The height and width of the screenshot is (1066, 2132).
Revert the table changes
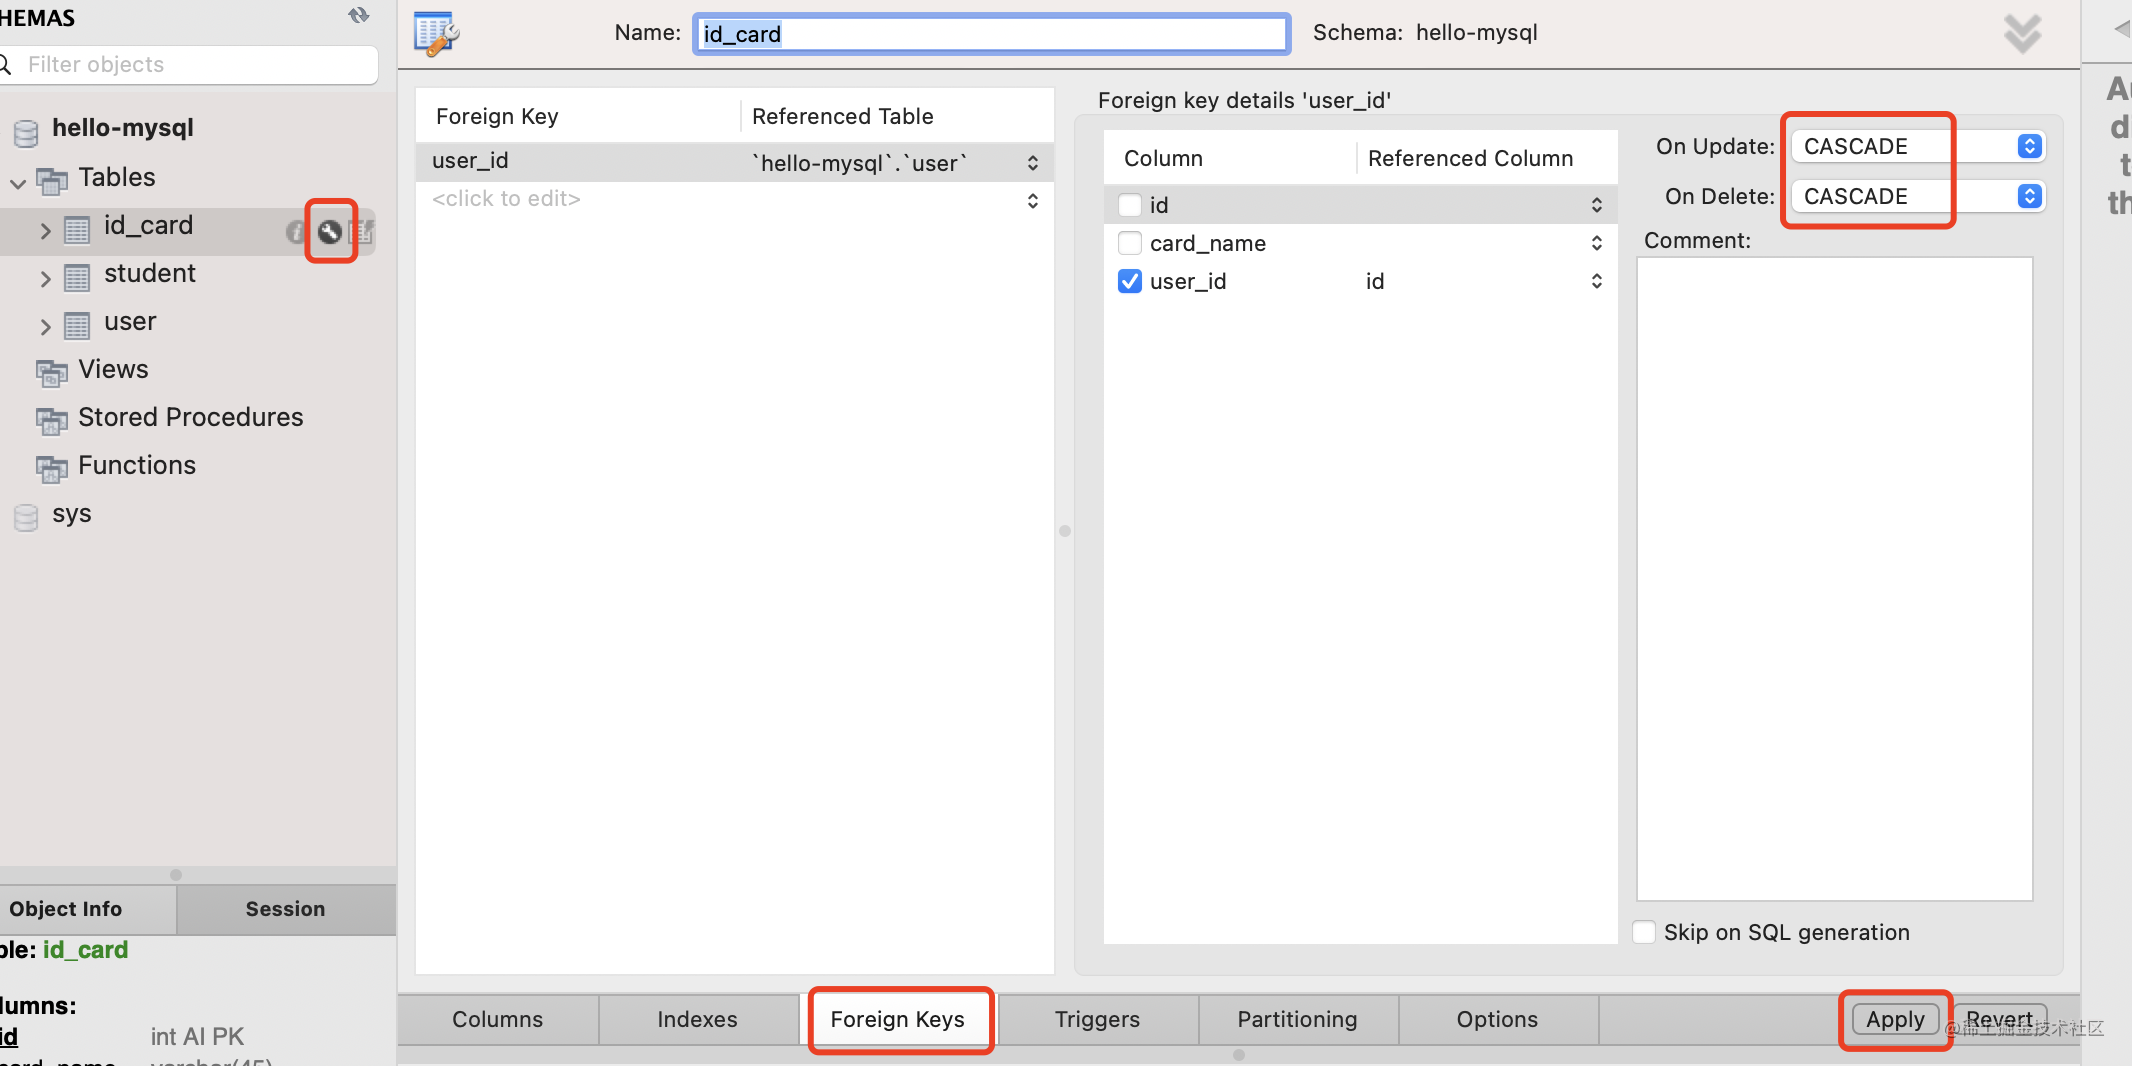[x=2000, y=1019]
